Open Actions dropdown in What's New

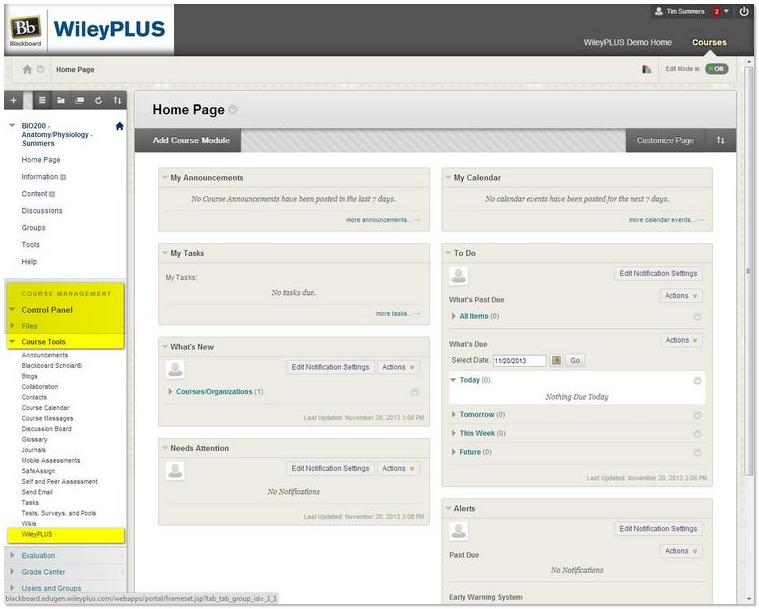click(398, 367)
